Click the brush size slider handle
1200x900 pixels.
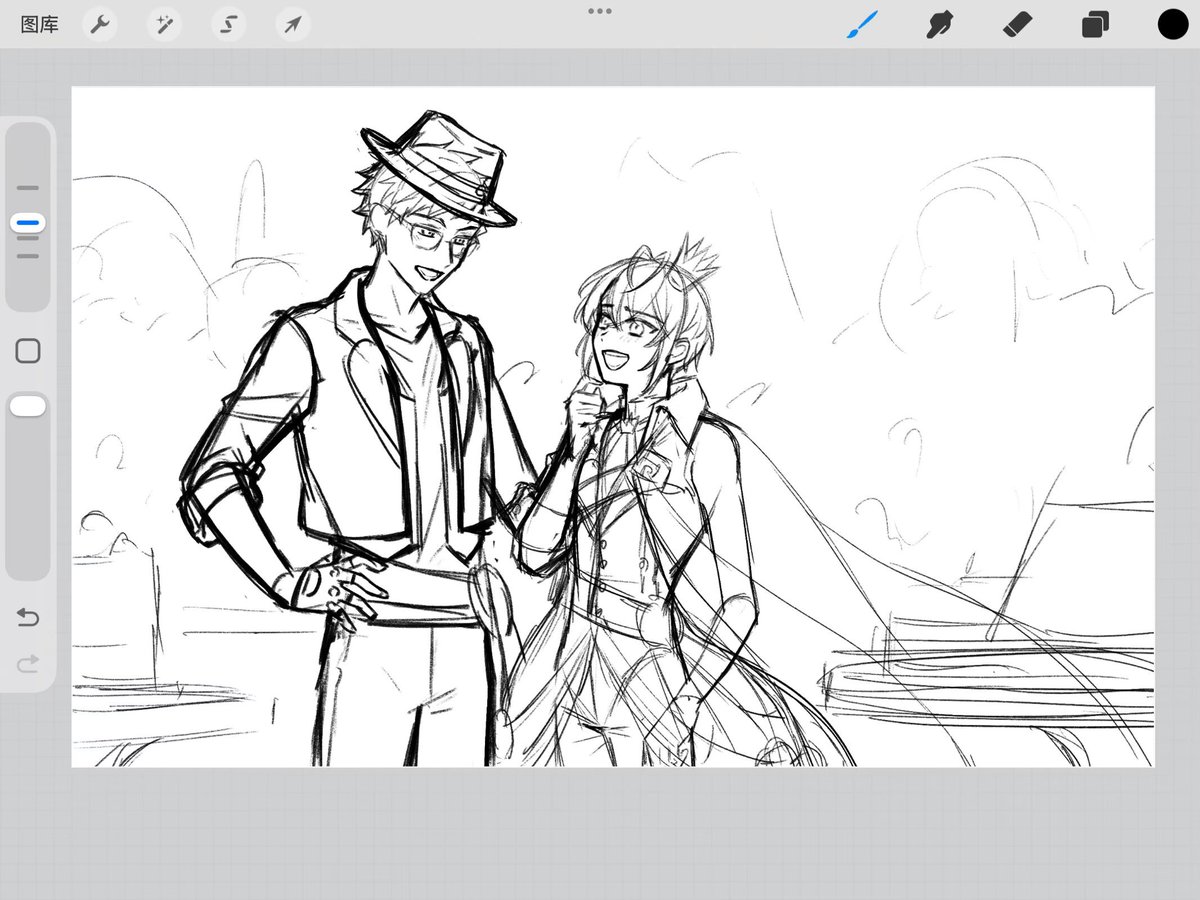coord(28,222)
